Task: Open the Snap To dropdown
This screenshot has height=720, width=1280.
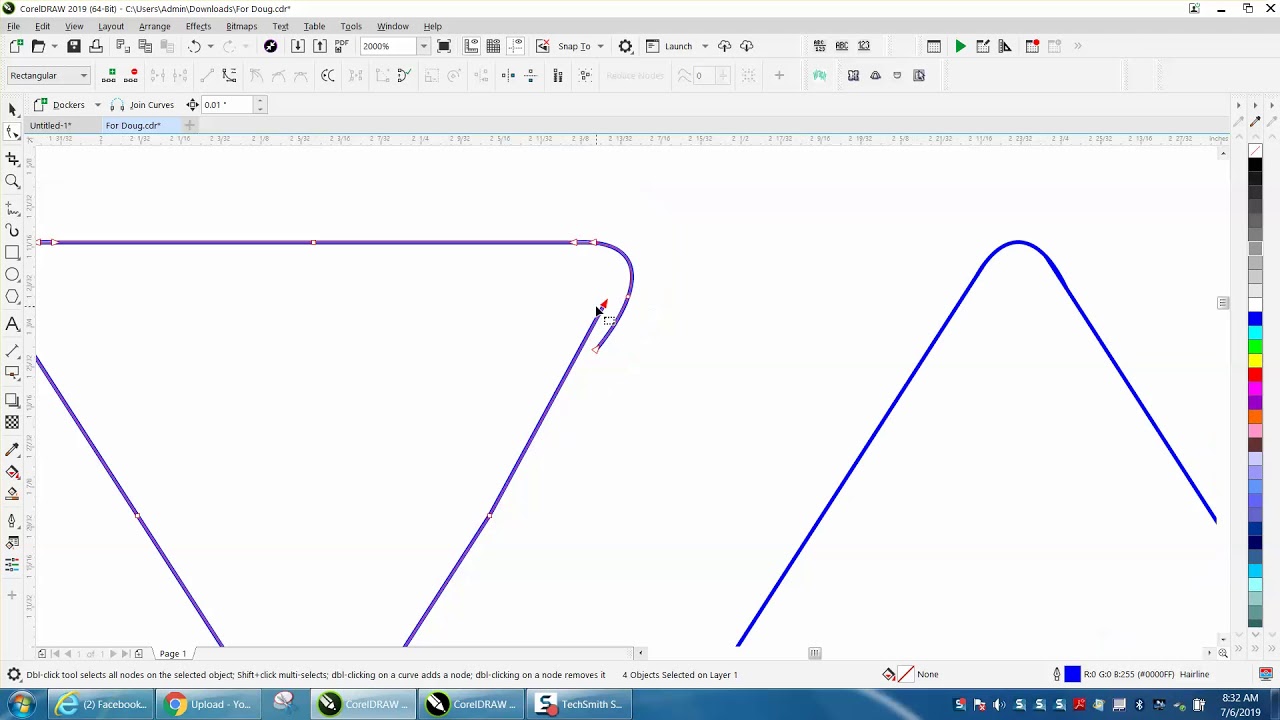Action: 600,46
